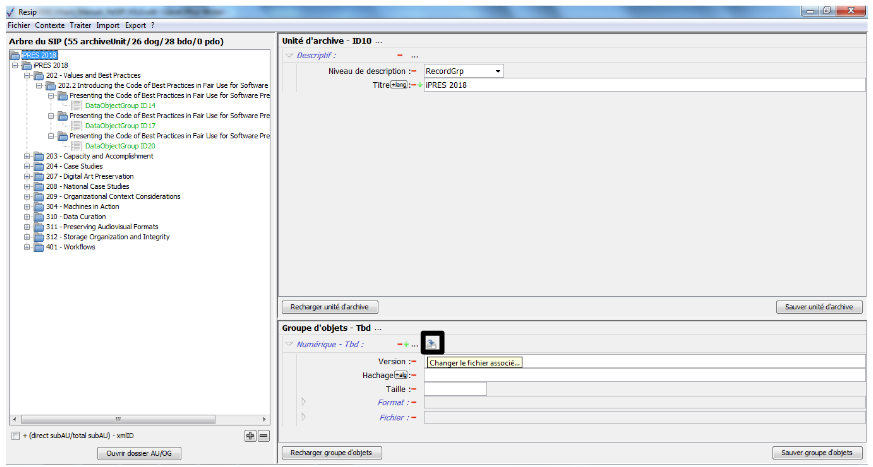The height and width of the screenshot is (467, 873).
Task: Click the +lang button beside Titre
Action: (399, 86)
